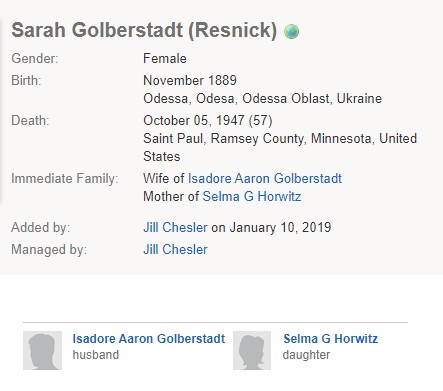This screenshot has height=391, width=443.
Task: Click the green globe public profile icon
Action: click(291, 32)
